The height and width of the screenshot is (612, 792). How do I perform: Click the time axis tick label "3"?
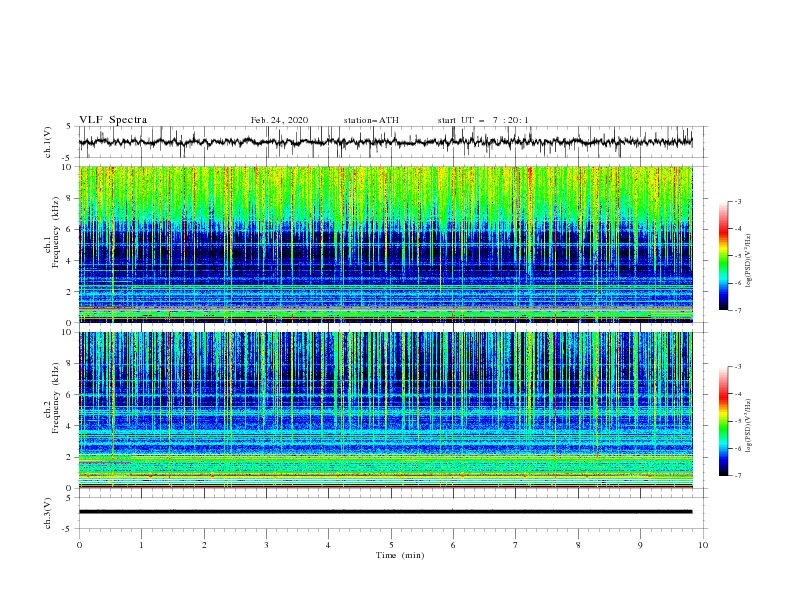[266, 545]
